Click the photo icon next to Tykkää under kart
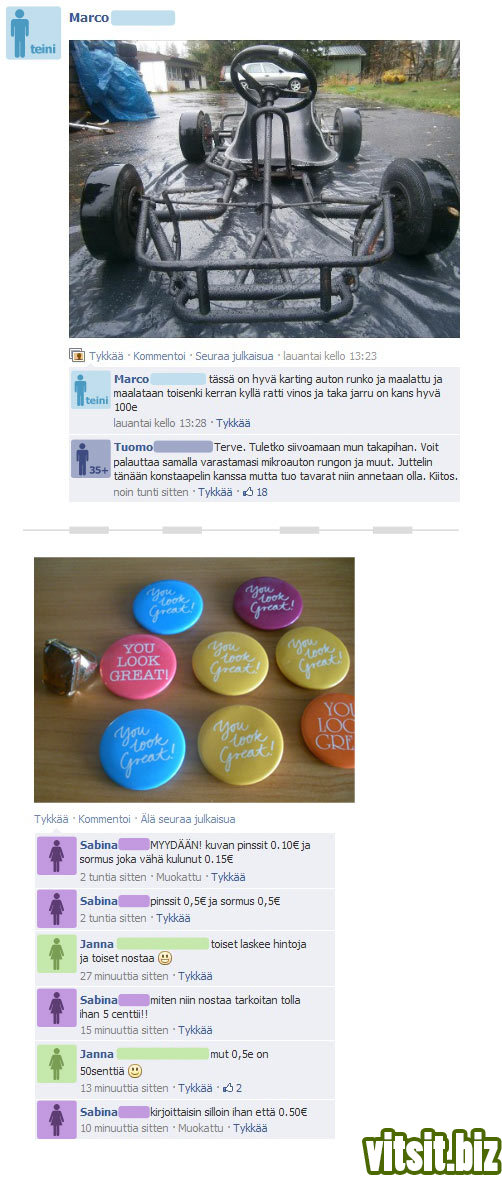This screenshot has height=1177, width=502. [77, 355]
